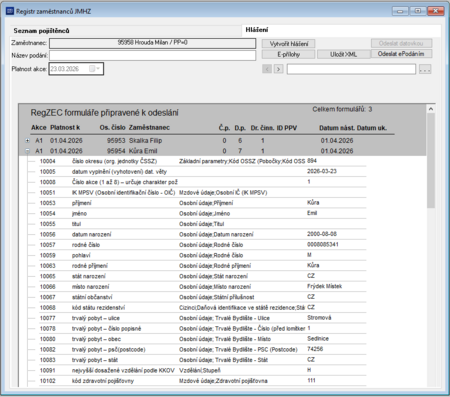Click the Název podání input field

(x=153, y=55)
